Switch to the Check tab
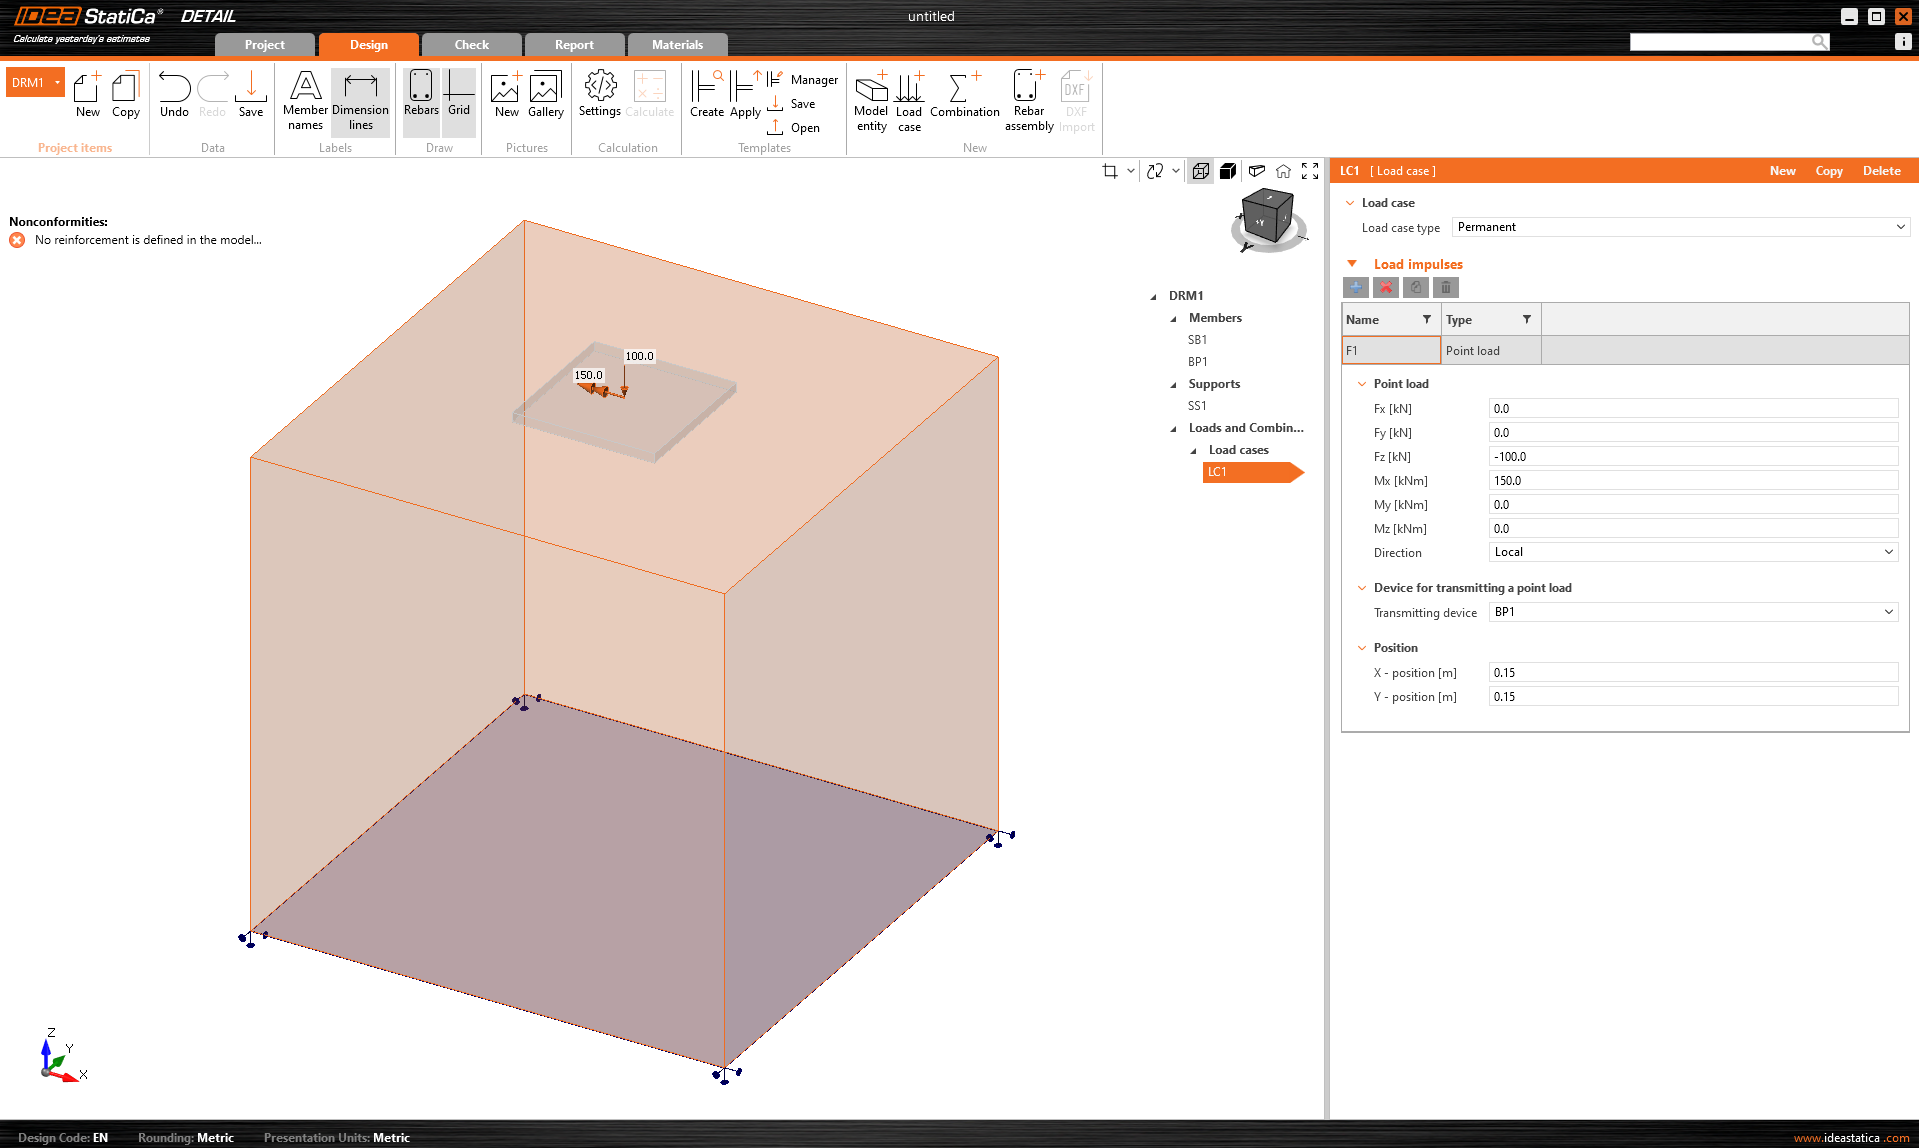 (470, 44)
